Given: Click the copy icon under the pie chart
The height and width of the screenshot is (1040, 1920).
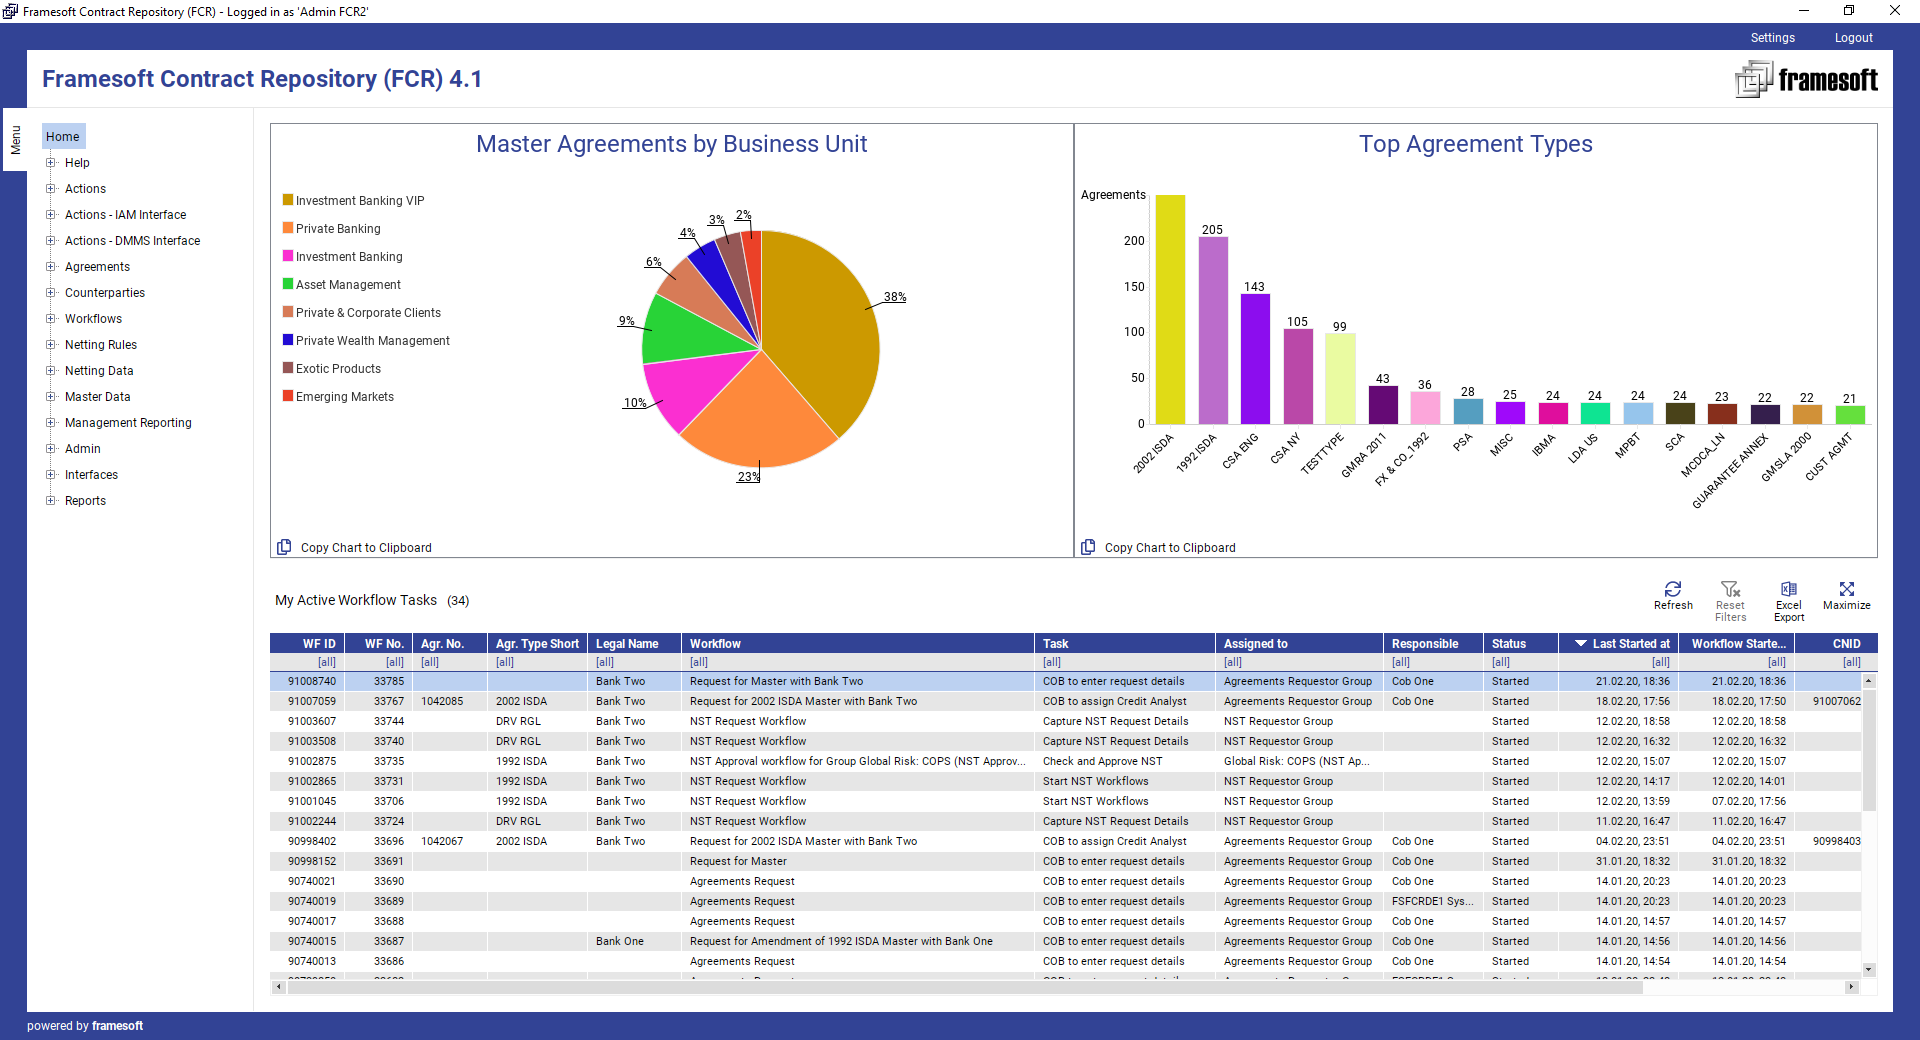Looking at the screenshot, I should tap(284, 547).
